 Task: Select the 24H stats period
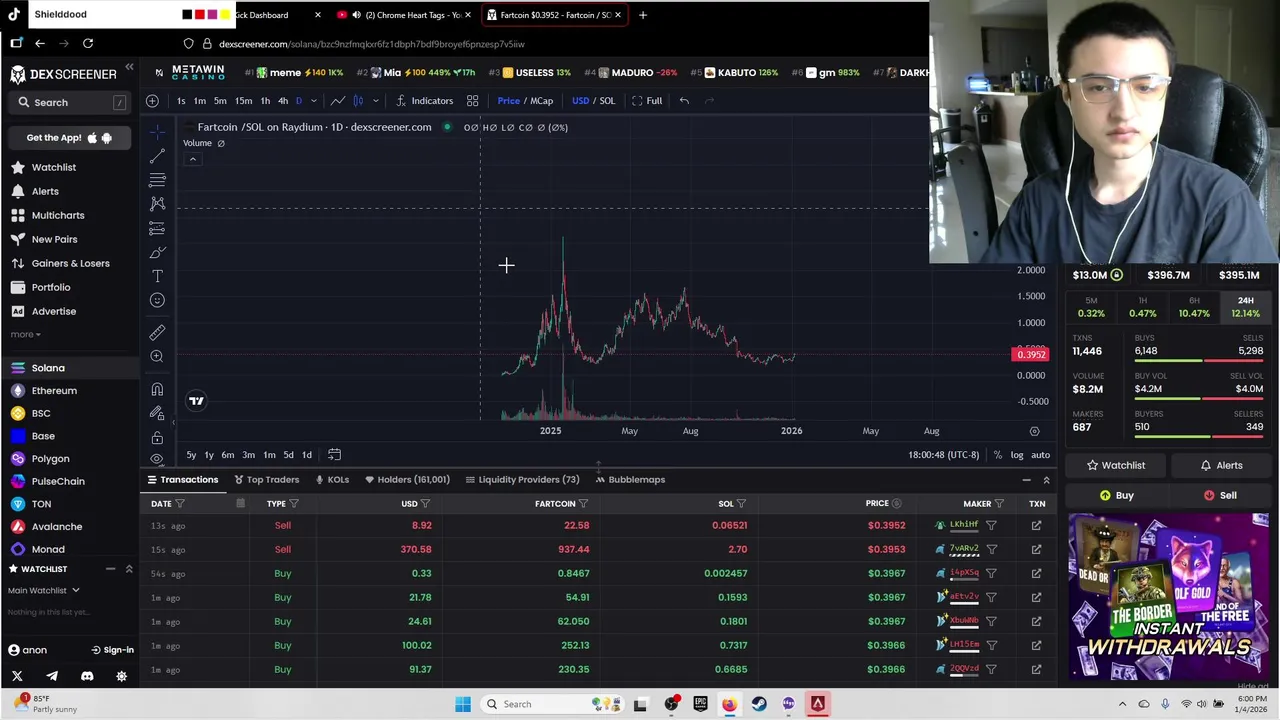tap(1246, 307)
